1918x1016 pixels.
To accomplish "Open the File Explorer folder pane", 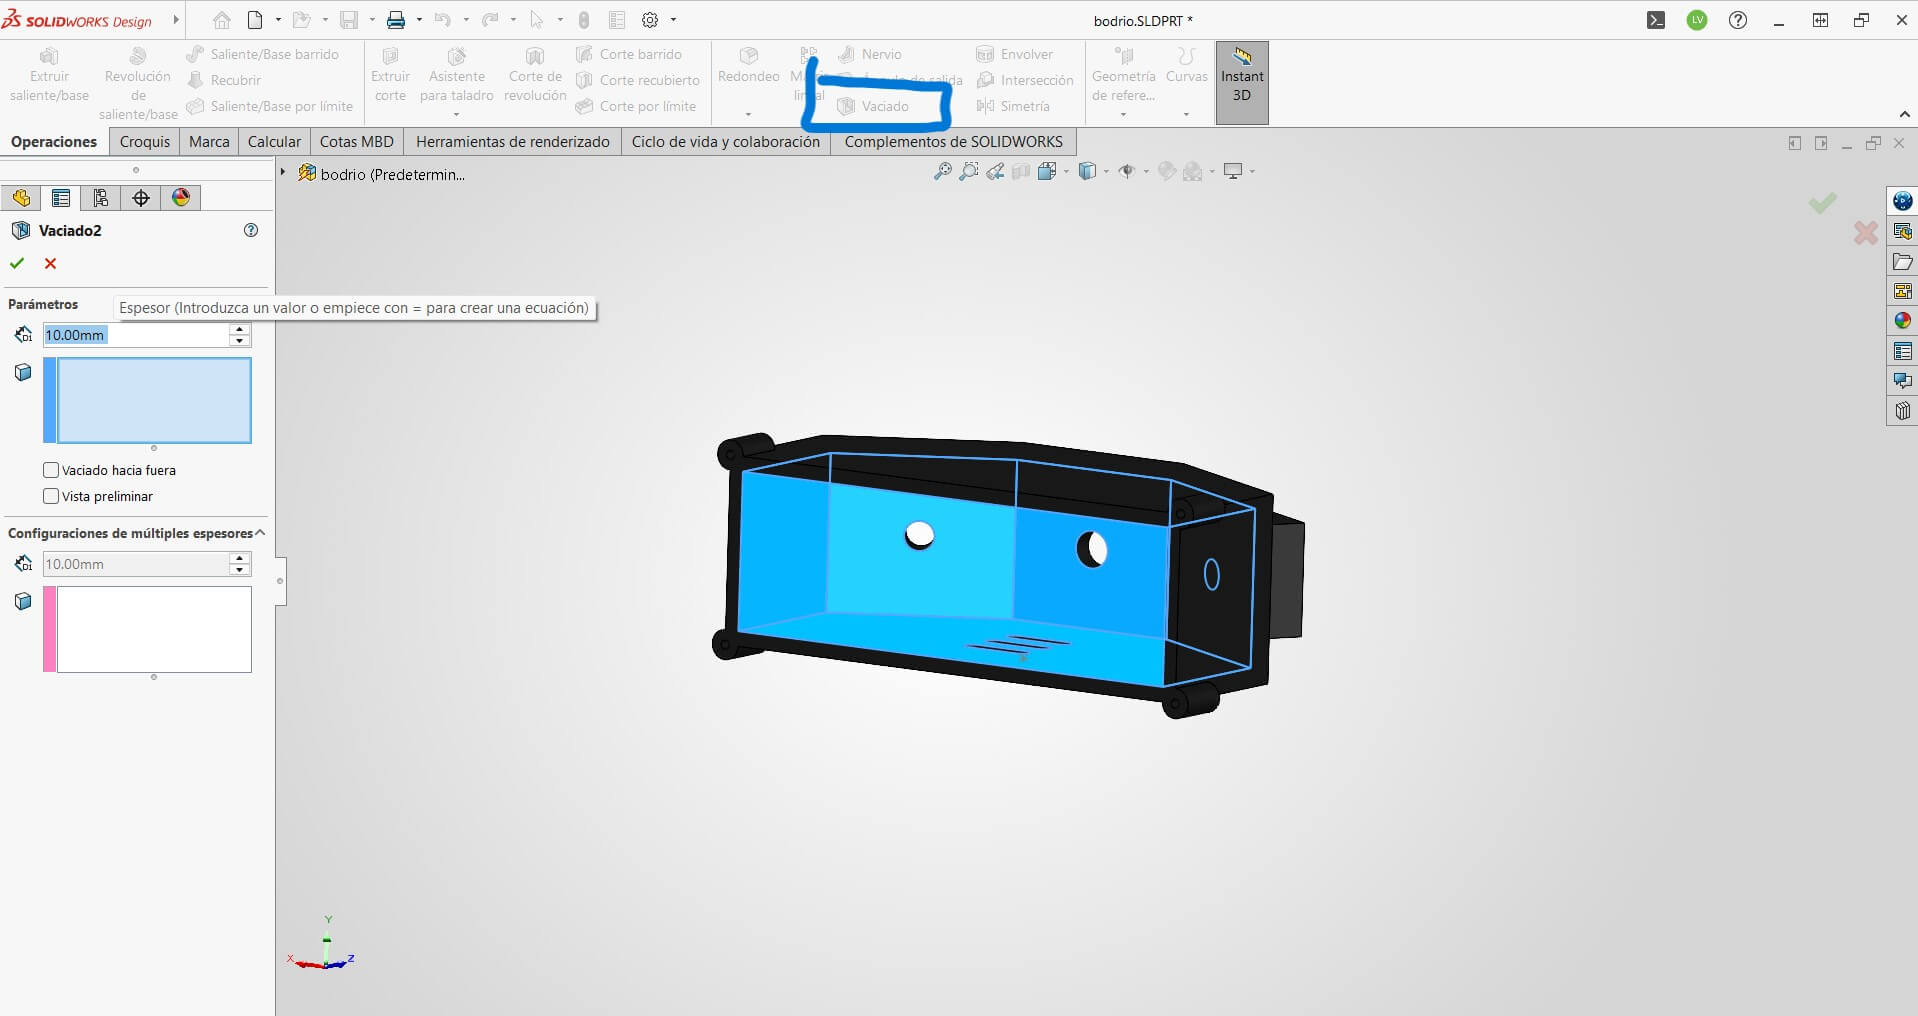I will coord(1902,261).
